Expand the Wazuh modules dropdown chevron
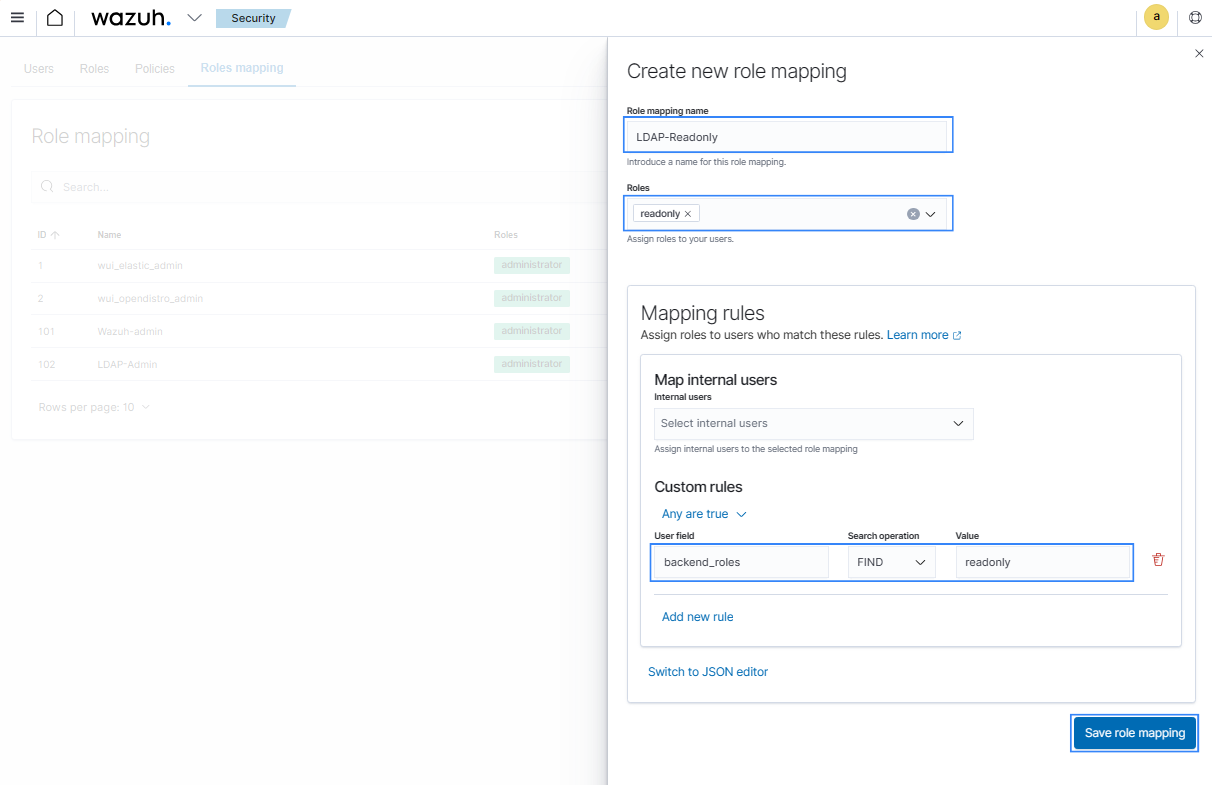 pyautogui.click(x=194, y=18)
